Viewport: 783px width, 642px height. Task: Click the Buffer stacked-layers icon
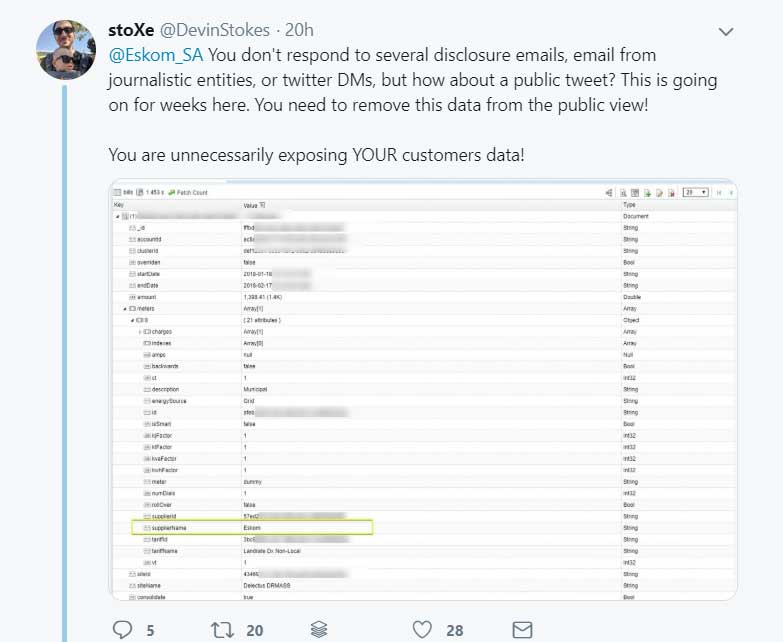319,629
